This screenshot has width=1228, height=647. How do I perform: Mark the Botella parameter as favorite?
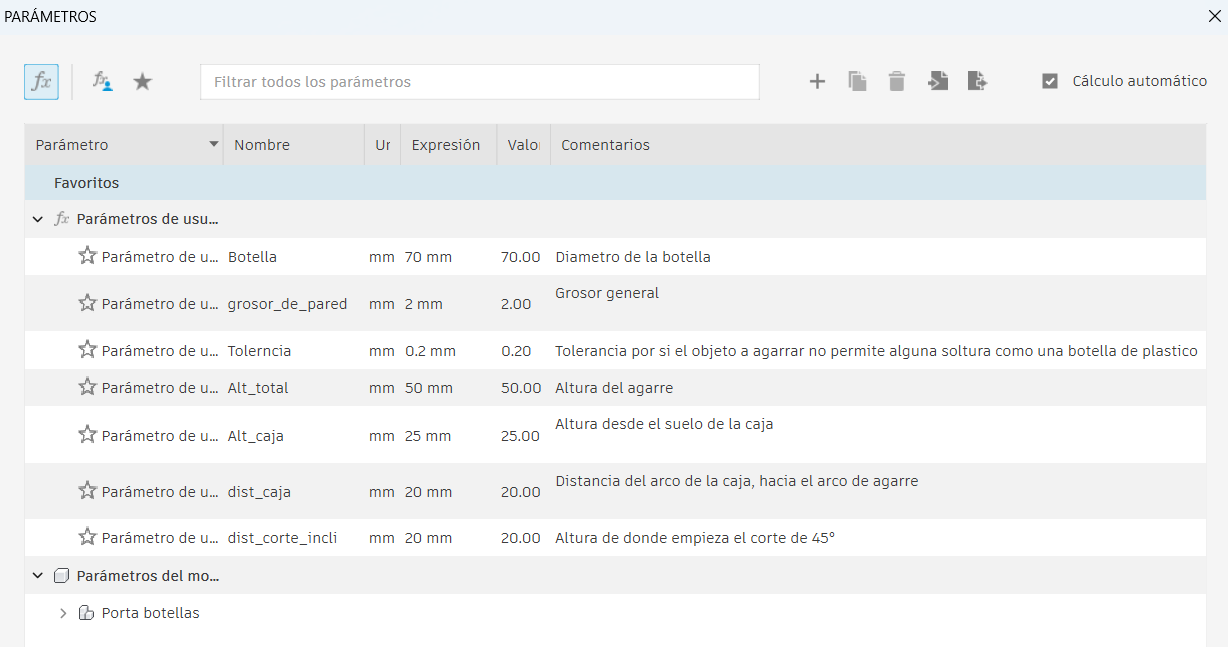(87, 256)
